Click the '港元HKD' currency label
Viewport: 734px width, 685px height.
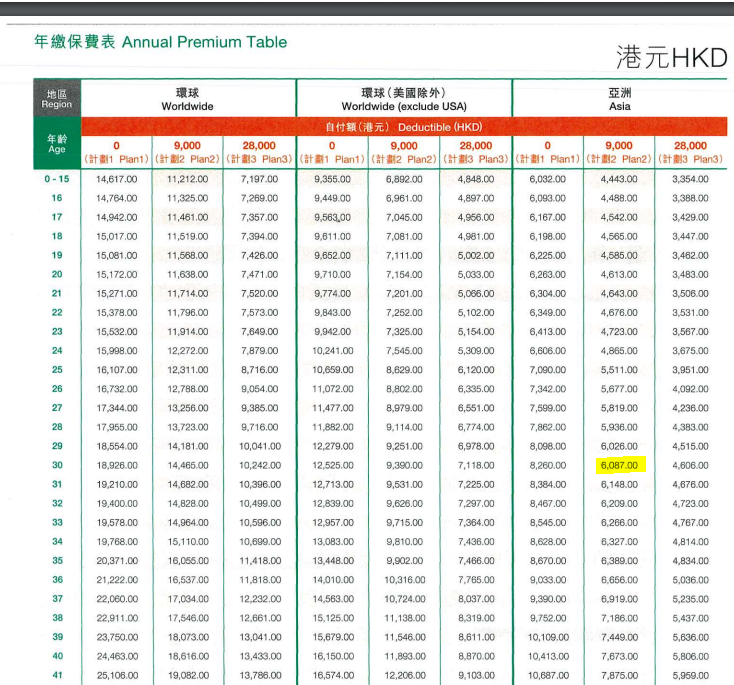pyautogui.click(x=671, y=58)
